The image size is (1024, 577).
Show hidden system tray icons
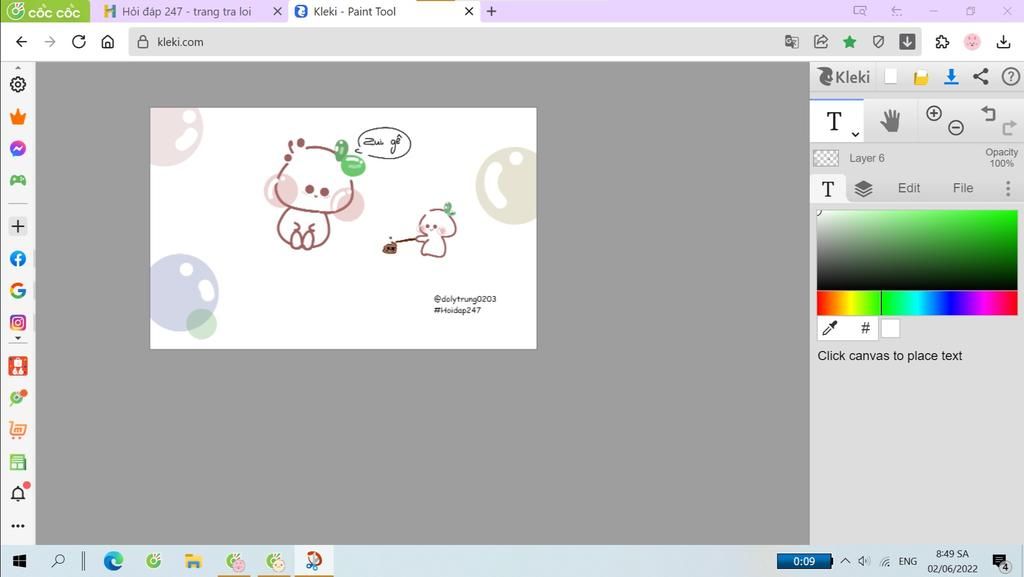pyautogui.click(x=845, y=561)
